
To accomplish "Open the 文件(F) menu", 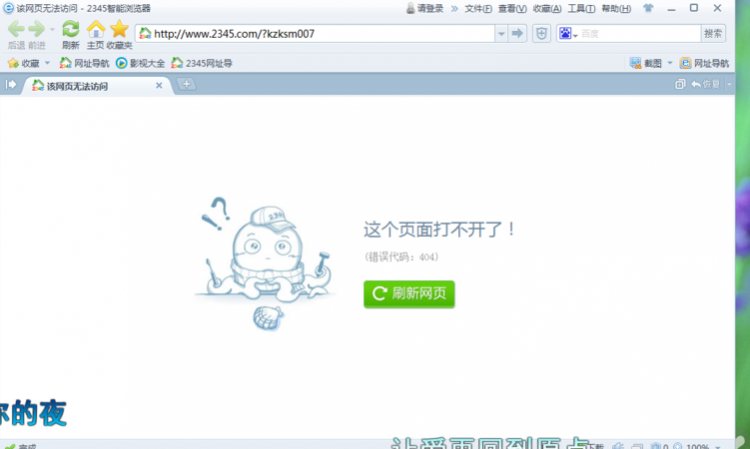I will (x=478, y=9).
